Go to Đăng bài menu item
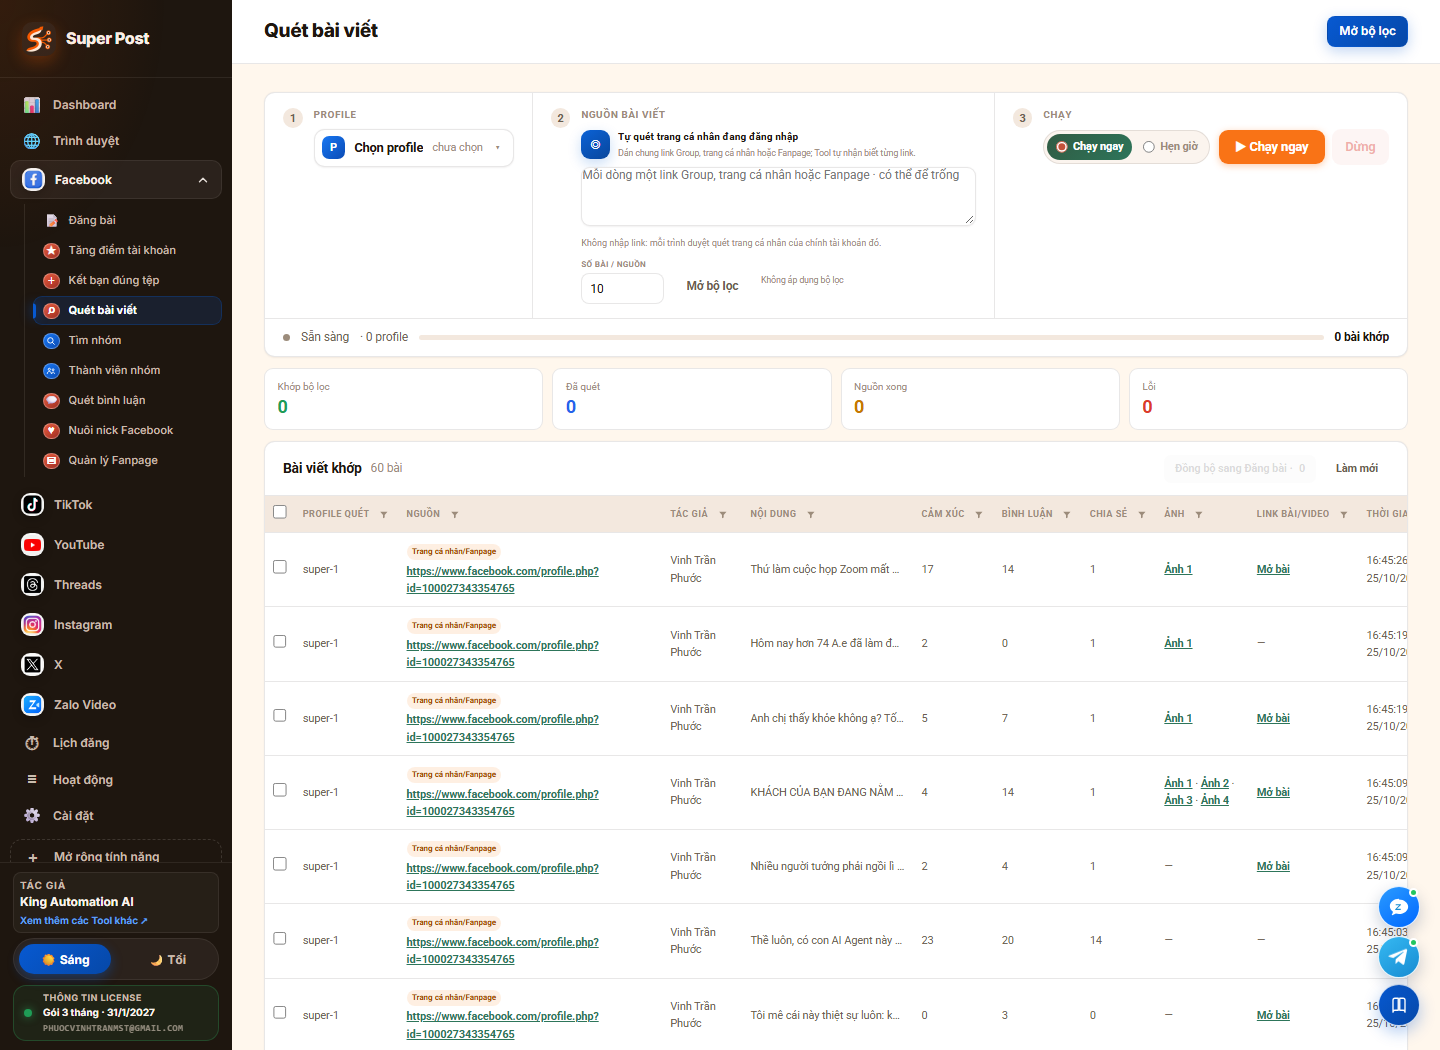This screenshot has height=1050, width=1440. pos(127,220)
